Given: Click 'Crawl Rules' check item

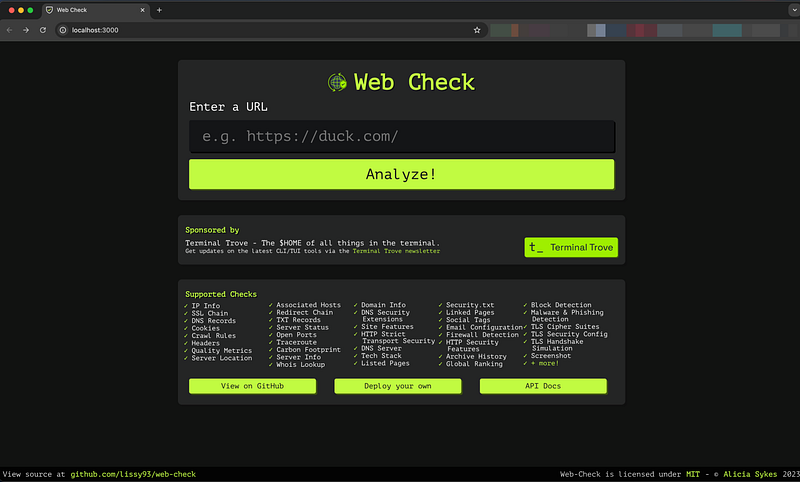Looking at the screenshot, I should click(214, 336).
